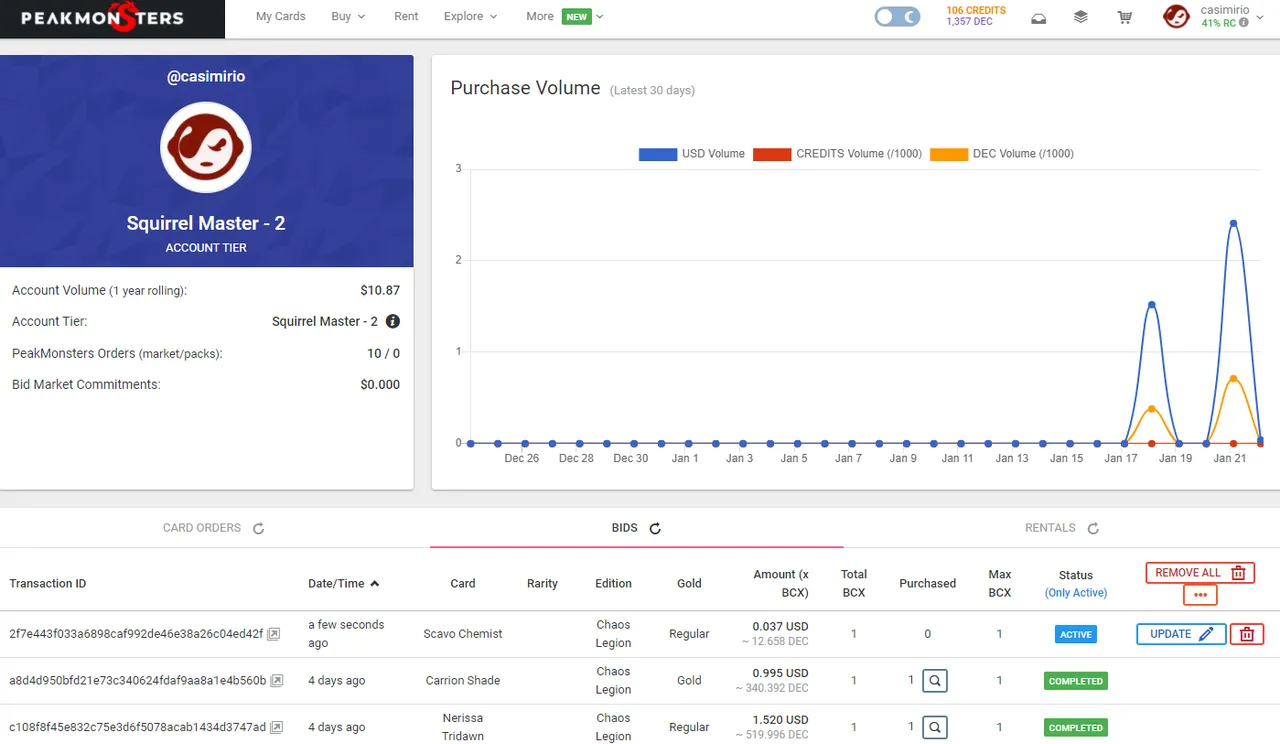This screenshot has width=1280, height=744.
Task: Click the Max BCX column header
Action: pos(1000,583)
